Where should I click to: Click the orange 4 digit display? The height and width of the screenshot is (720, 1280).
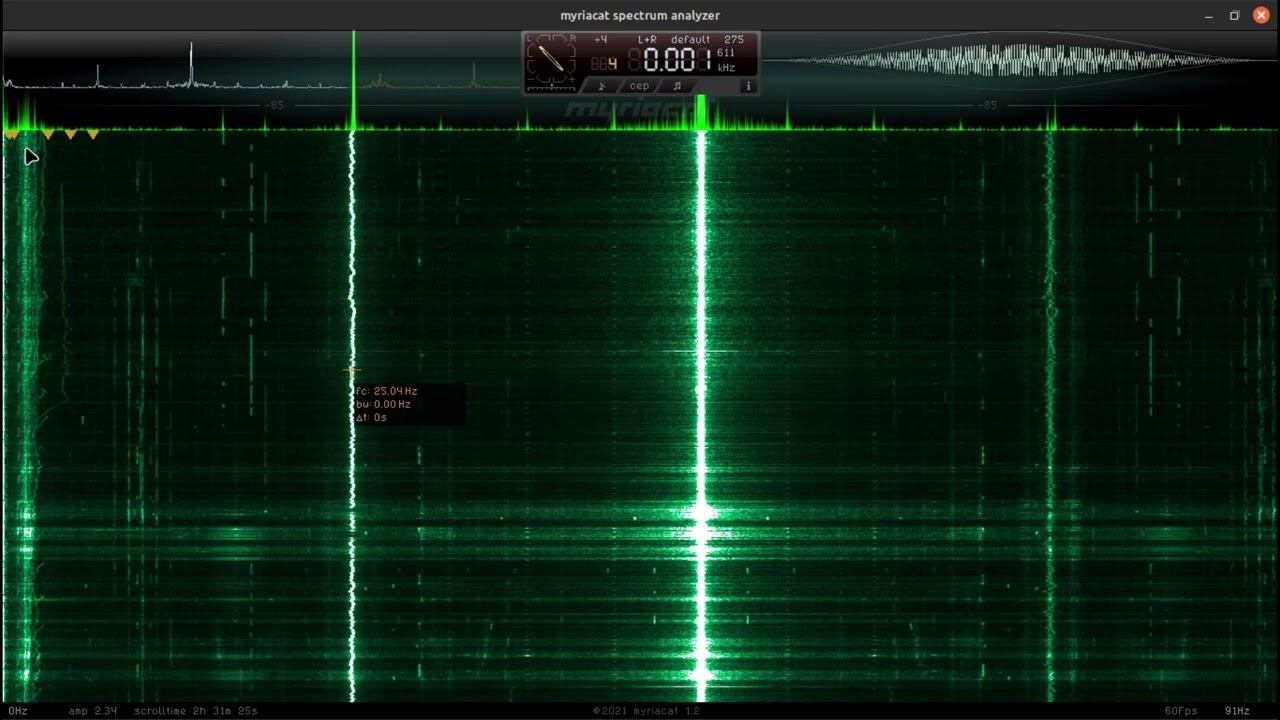(x=612, y=65)
